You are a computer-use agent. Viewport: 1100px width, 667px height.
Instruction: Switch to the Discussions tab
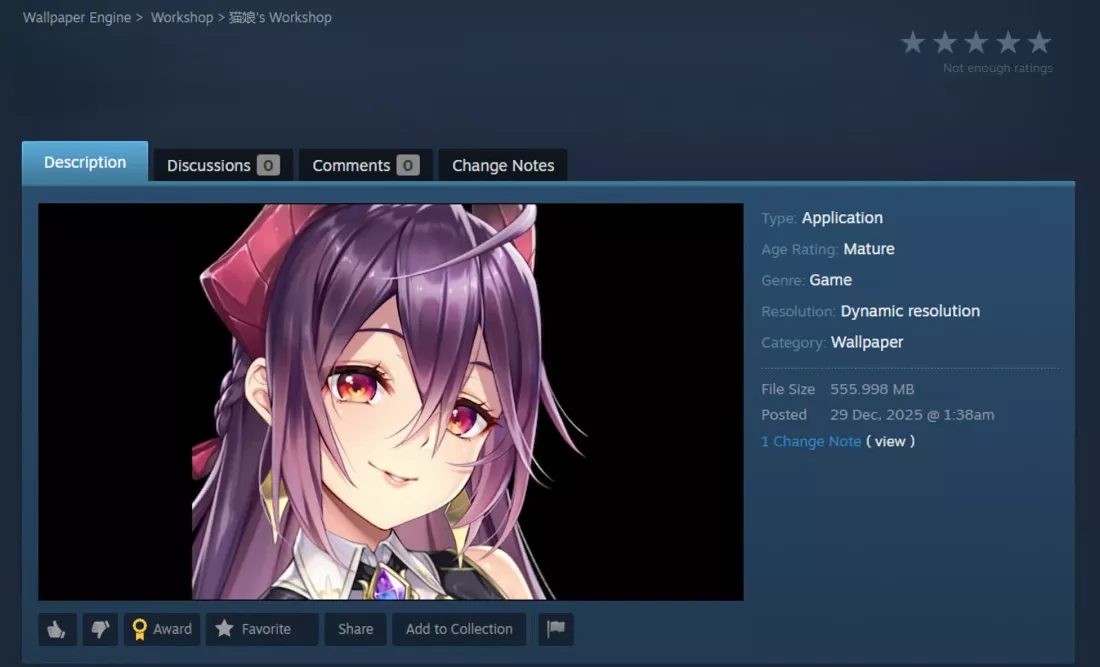tap(222, 166)
